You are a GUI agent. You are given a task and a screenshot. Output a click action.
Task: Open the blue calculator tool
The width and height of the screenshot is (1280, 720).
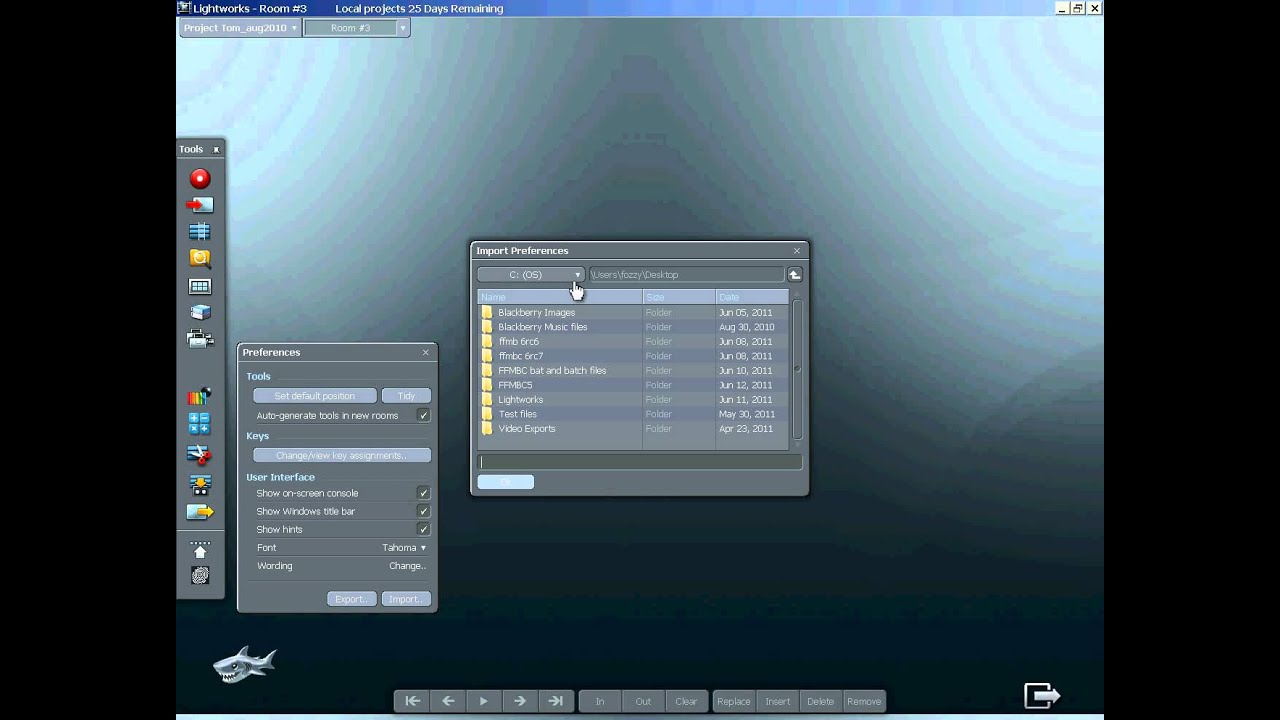(x=200, y=424)
